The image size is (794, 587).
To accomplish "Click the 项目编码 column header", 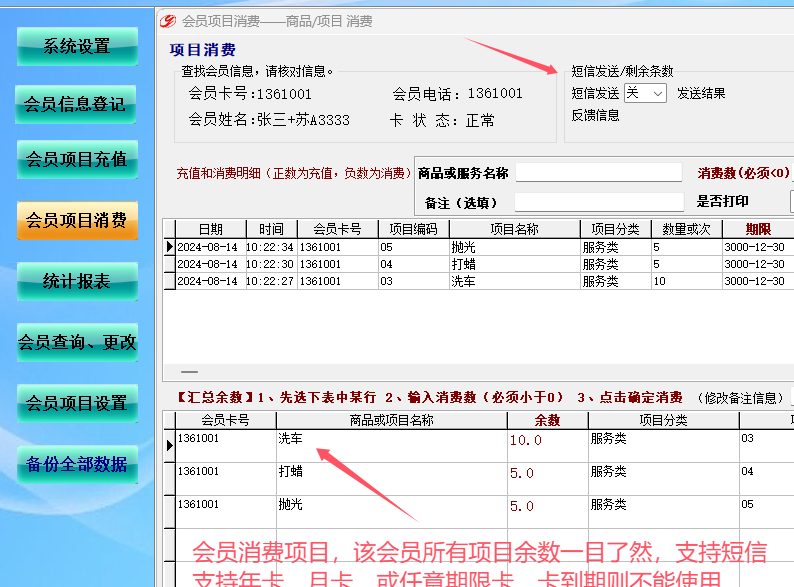I will tap(413, 229).
